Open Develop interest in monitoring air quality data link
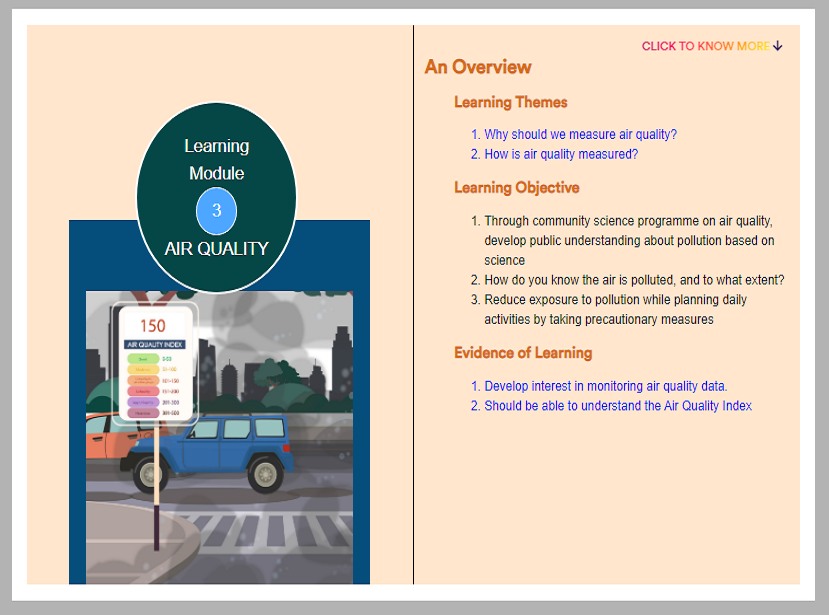The width and height of the screenshot is (829, 615). [x=605, y=386]
